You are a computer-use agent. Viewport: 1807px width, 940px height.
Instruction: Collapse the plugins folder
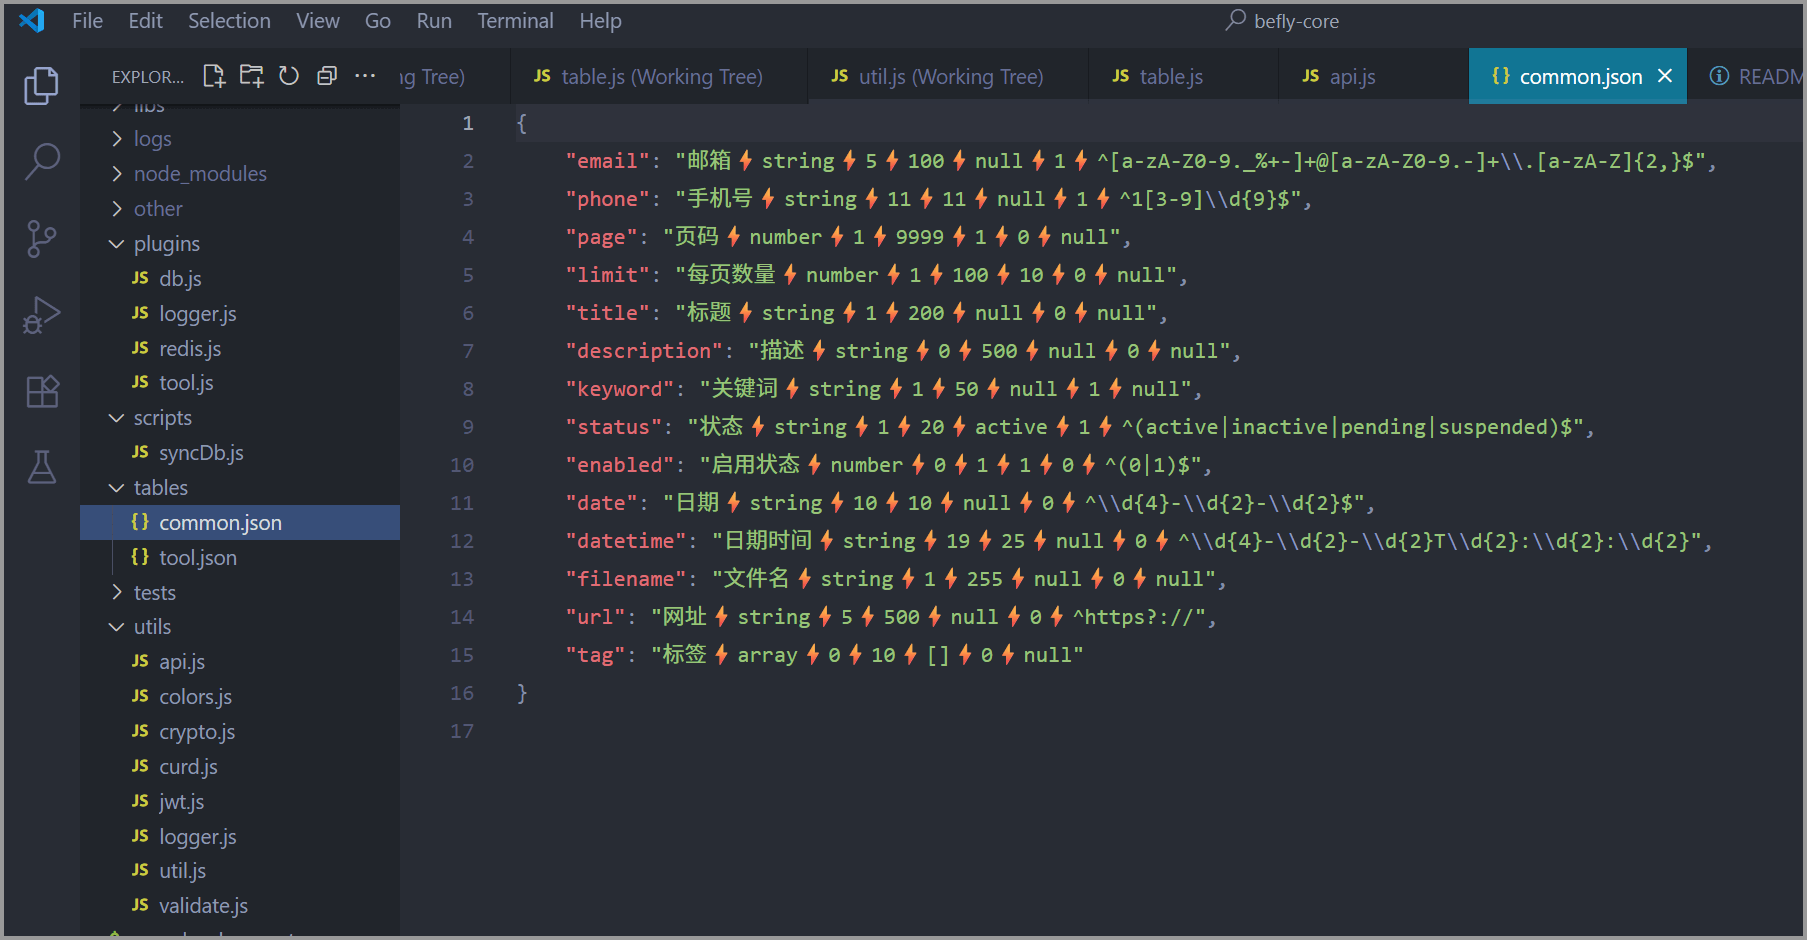coord(166,244)
